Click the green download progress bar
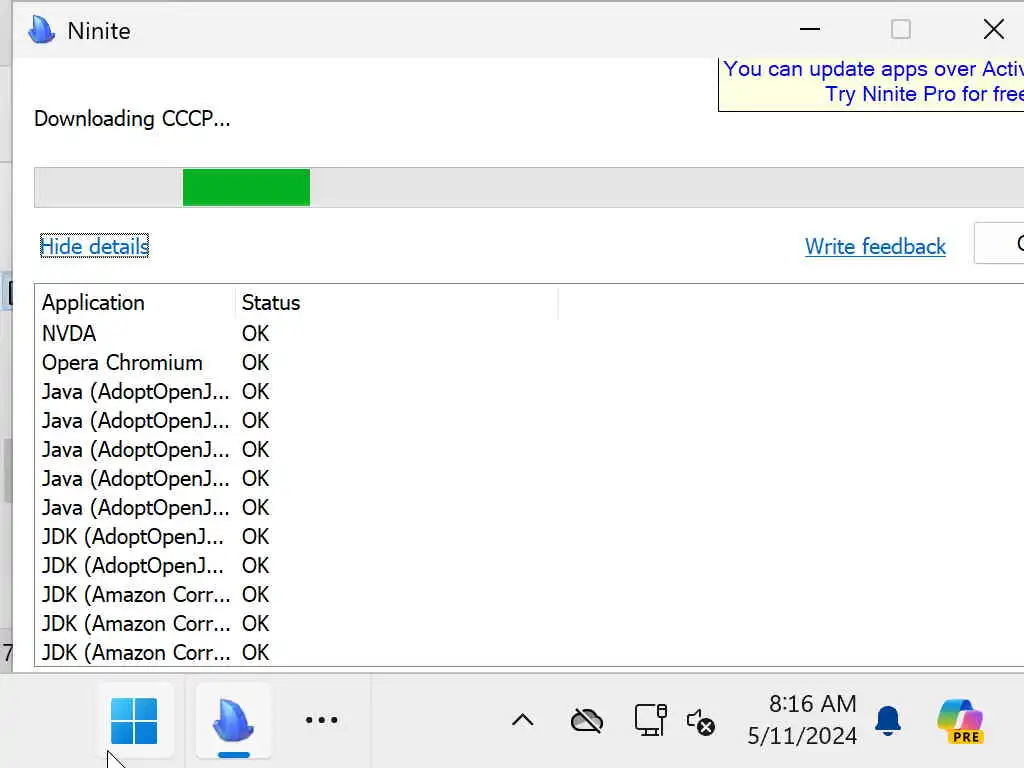 click(246, 187)
